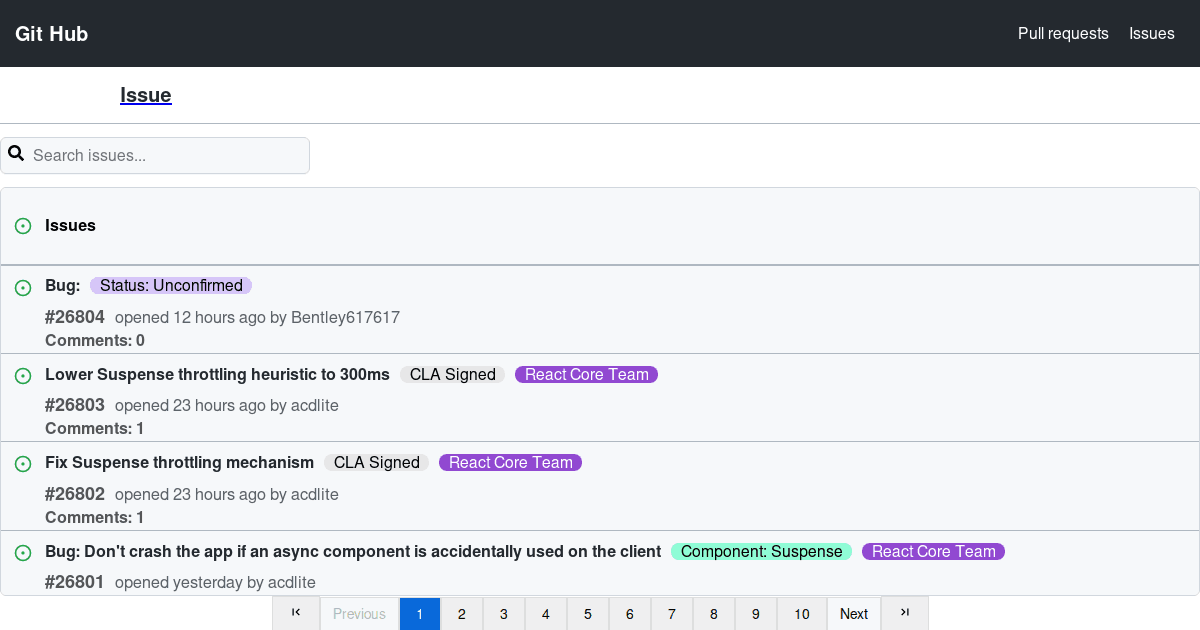Screen dimensions: 1200x630
Task: Click 'Comments: 1' under issue #26803
Action: [x=95, y=428]
